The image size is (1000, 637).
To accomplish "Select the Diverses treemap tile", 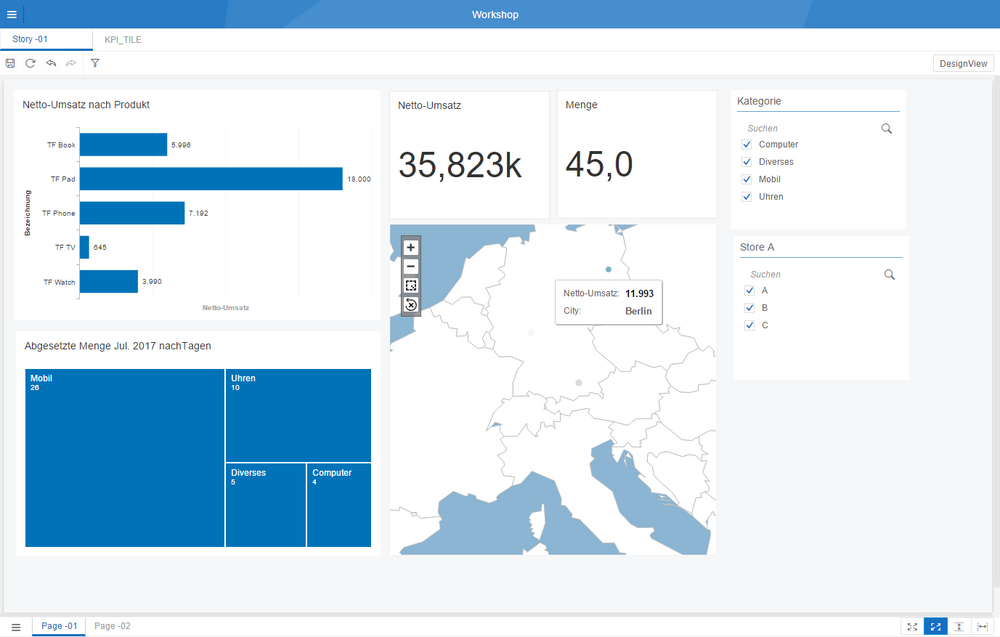I will pyautogui.click(x=265, y=505).
